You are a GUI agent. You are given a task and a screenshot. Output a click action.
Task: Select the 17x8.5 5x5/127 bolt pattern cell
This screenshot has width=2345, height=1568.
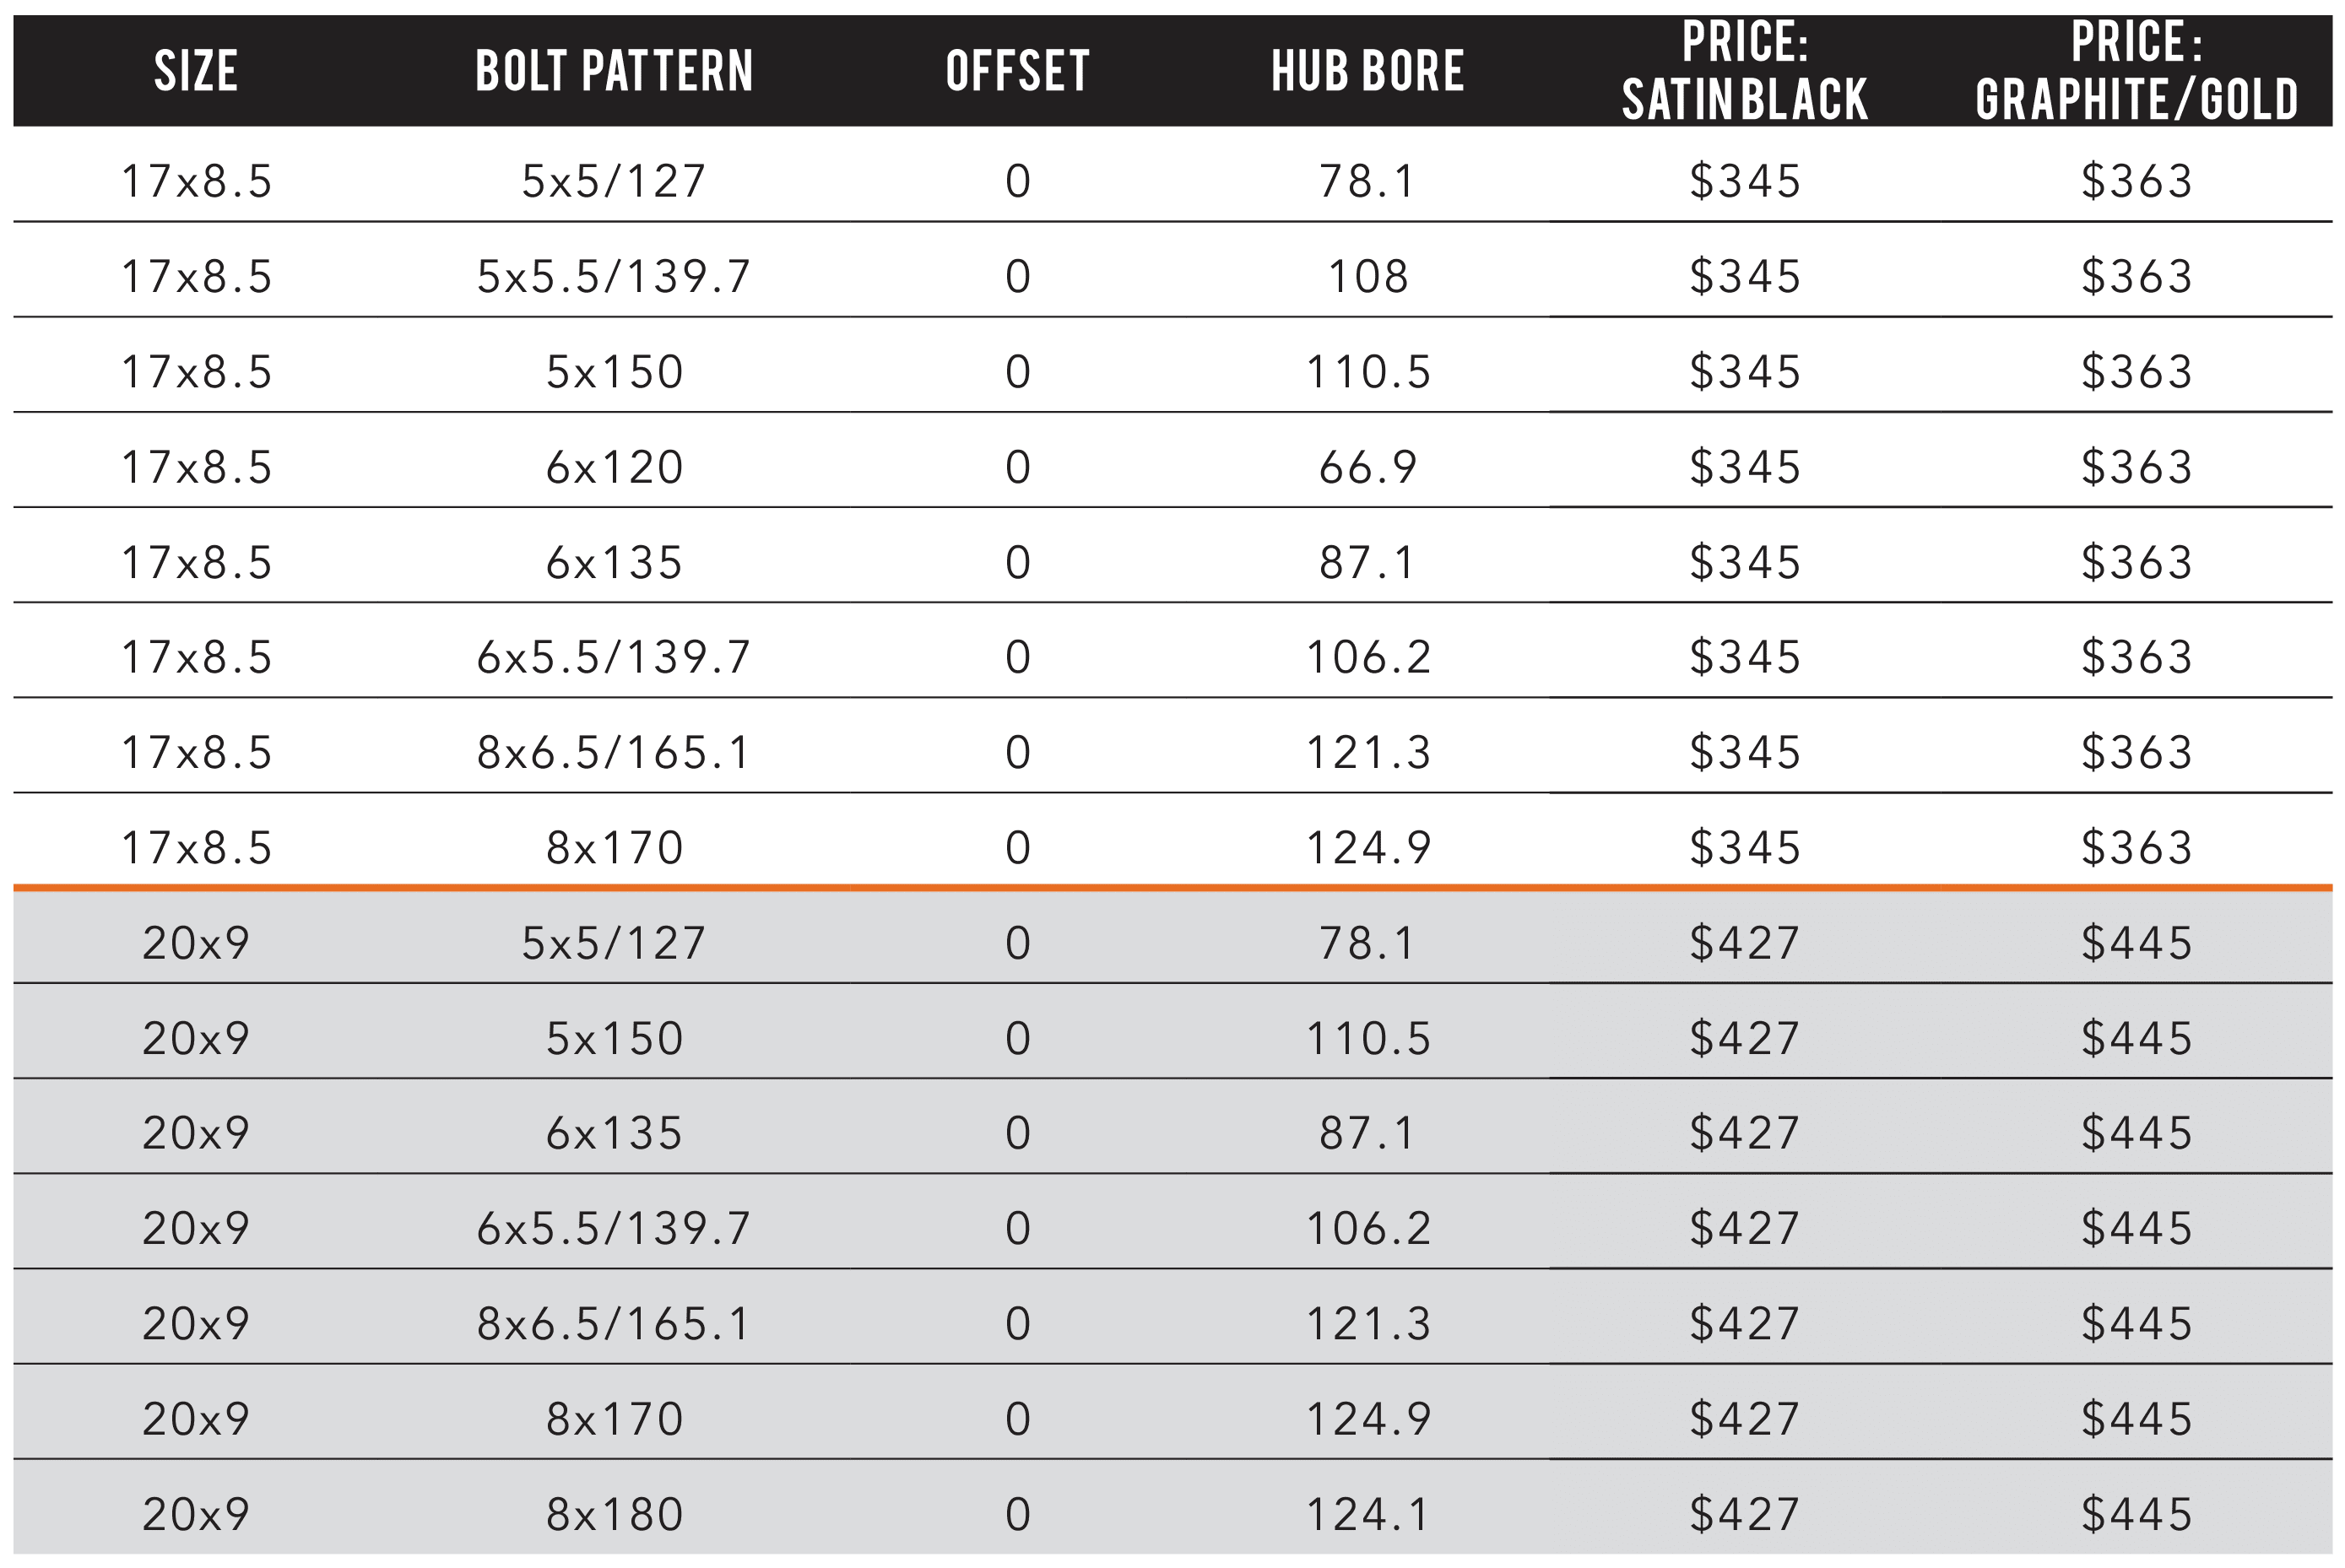pyautogui.click(x=614, y=182)
